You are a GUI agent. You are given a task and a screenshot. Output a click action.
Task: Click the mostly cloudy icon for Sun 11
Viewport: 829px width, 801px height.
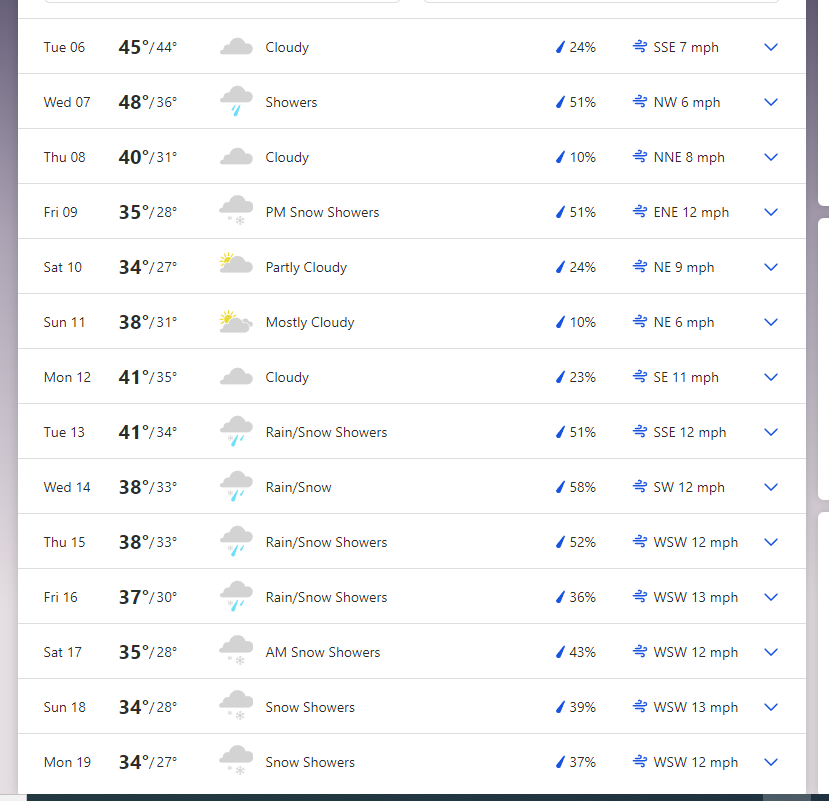(x=236, y=321)
